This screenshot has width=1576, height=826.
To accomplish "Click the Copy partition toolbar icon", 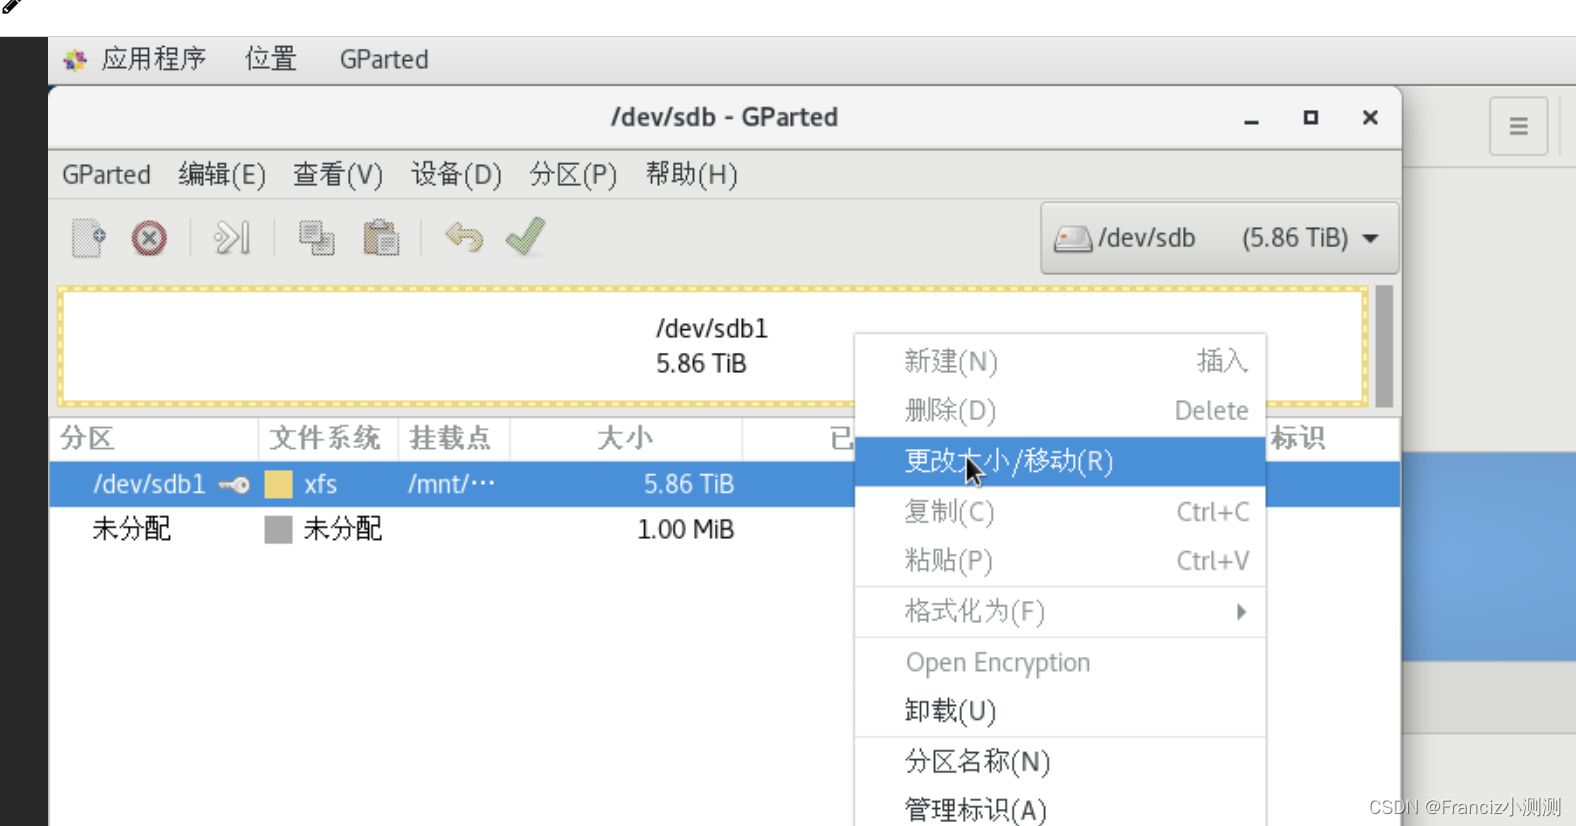I will click(316, 238).
